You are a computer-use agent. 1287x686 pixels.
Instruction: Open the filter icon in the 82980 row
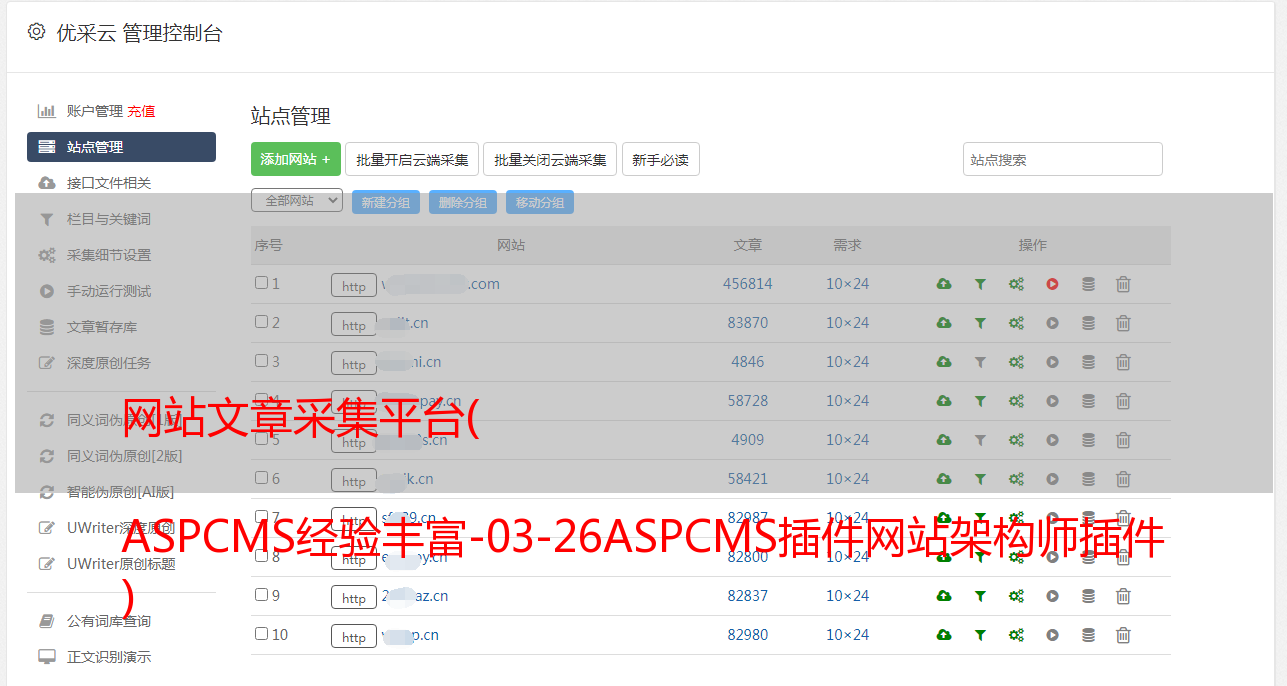tap(980, 635)
